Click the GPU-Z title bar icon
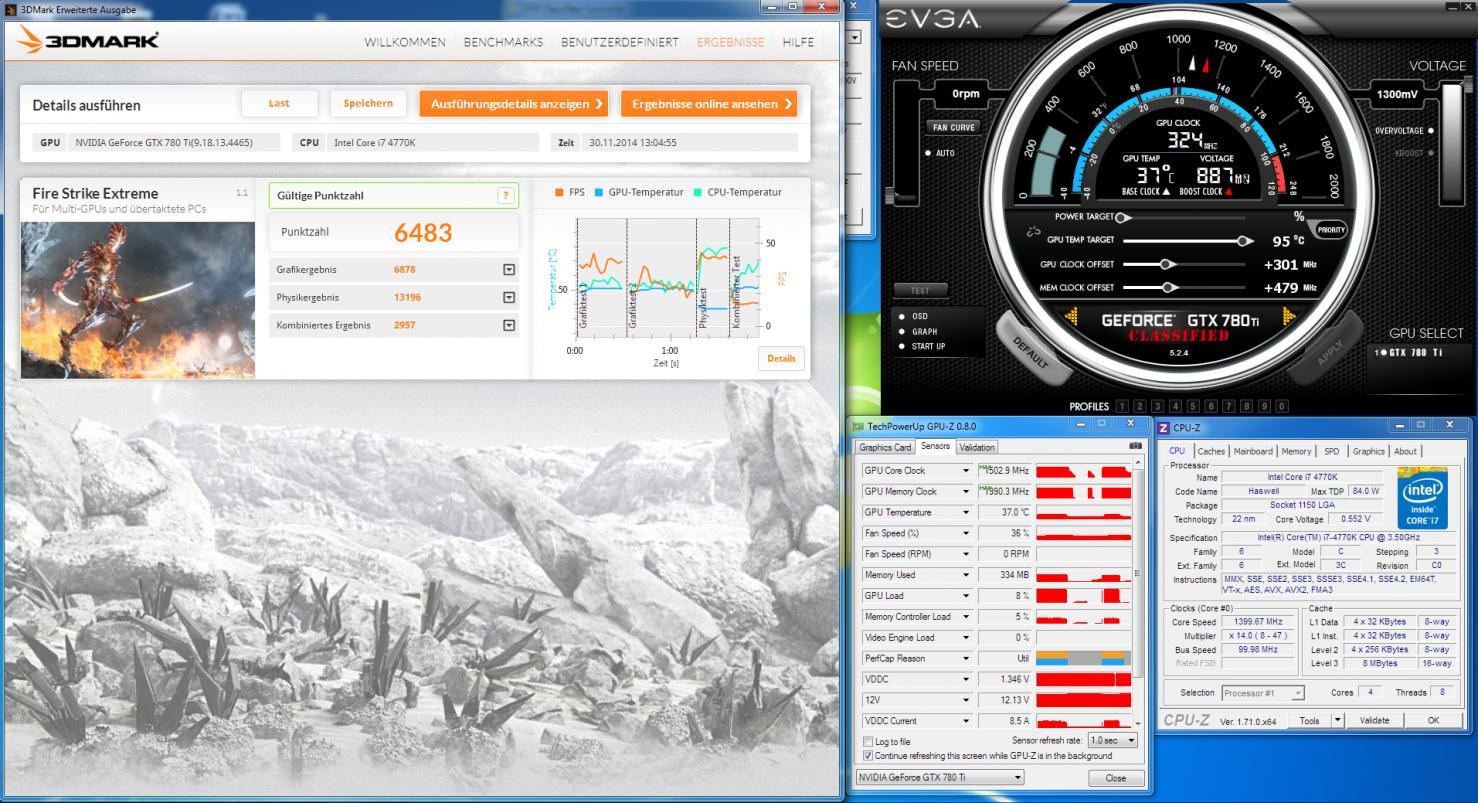Viewport: 1478px width, 803px height. coord(858,426)
